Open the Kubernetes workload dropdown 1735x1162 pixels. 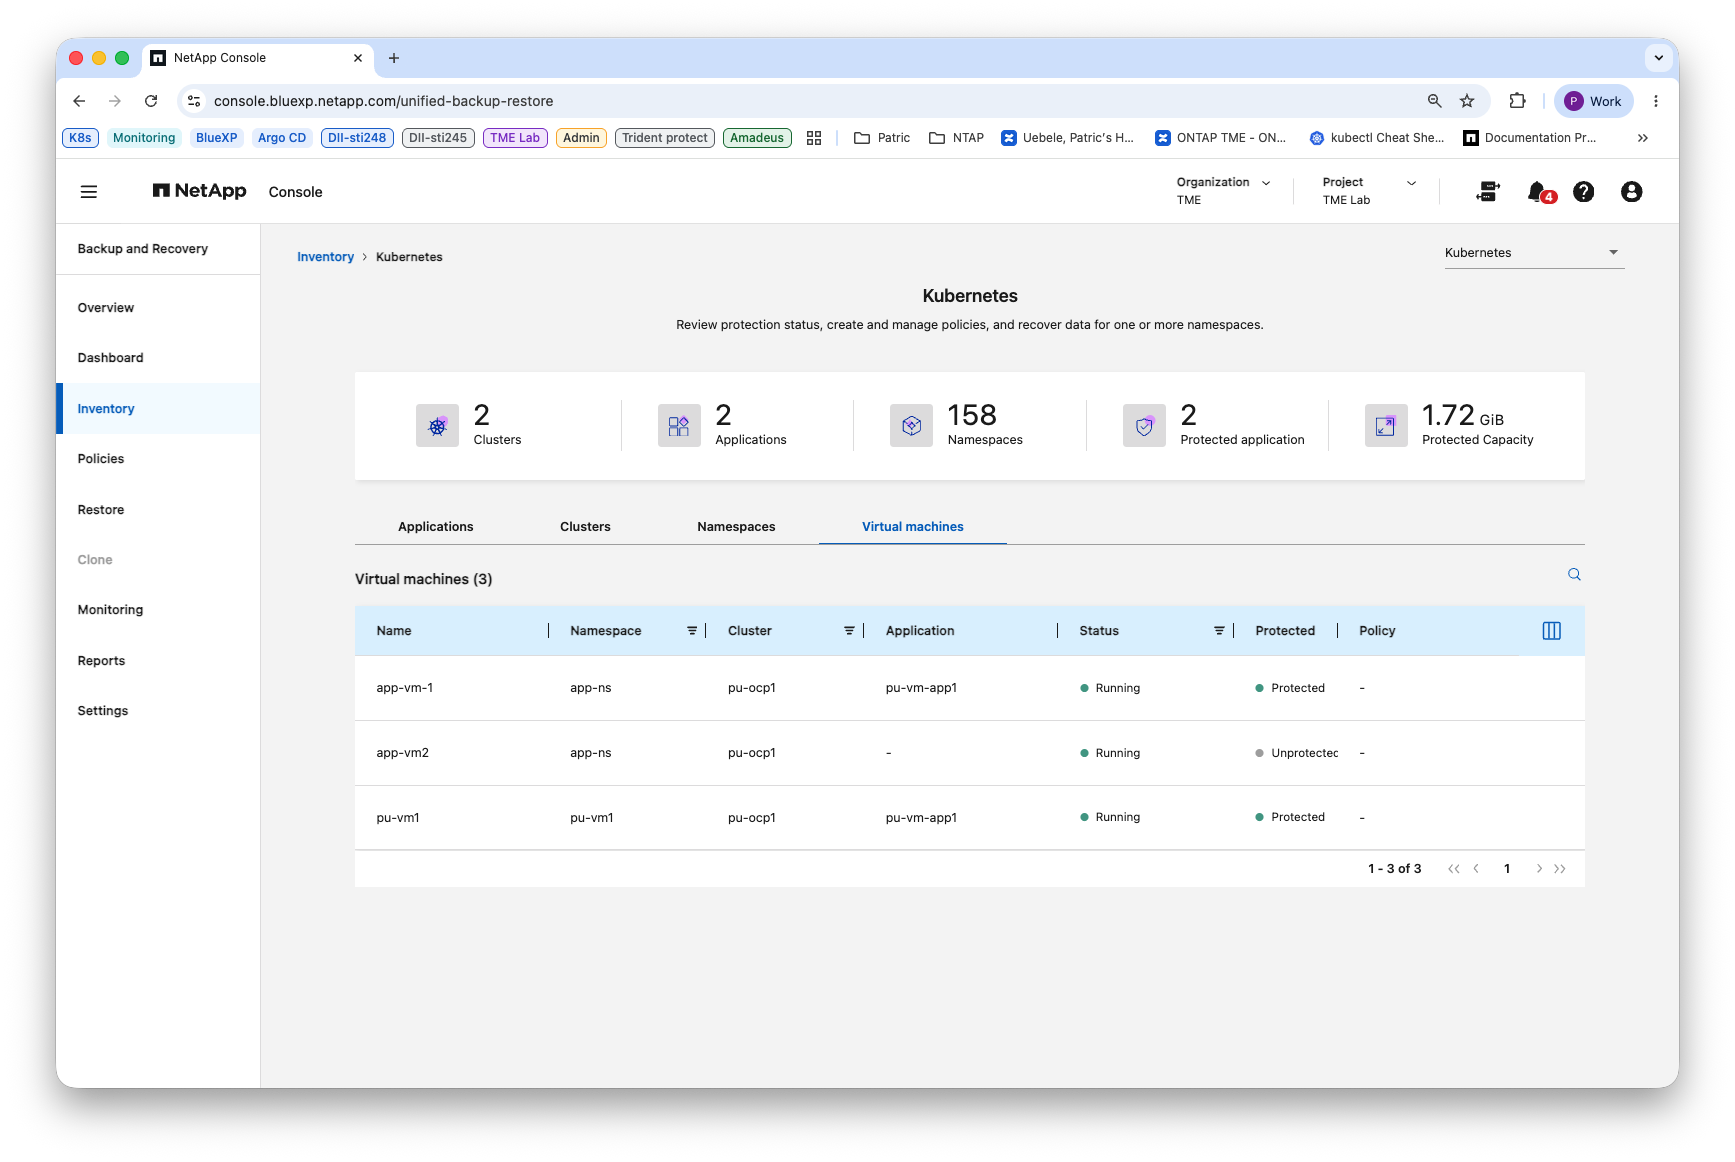1533,253
